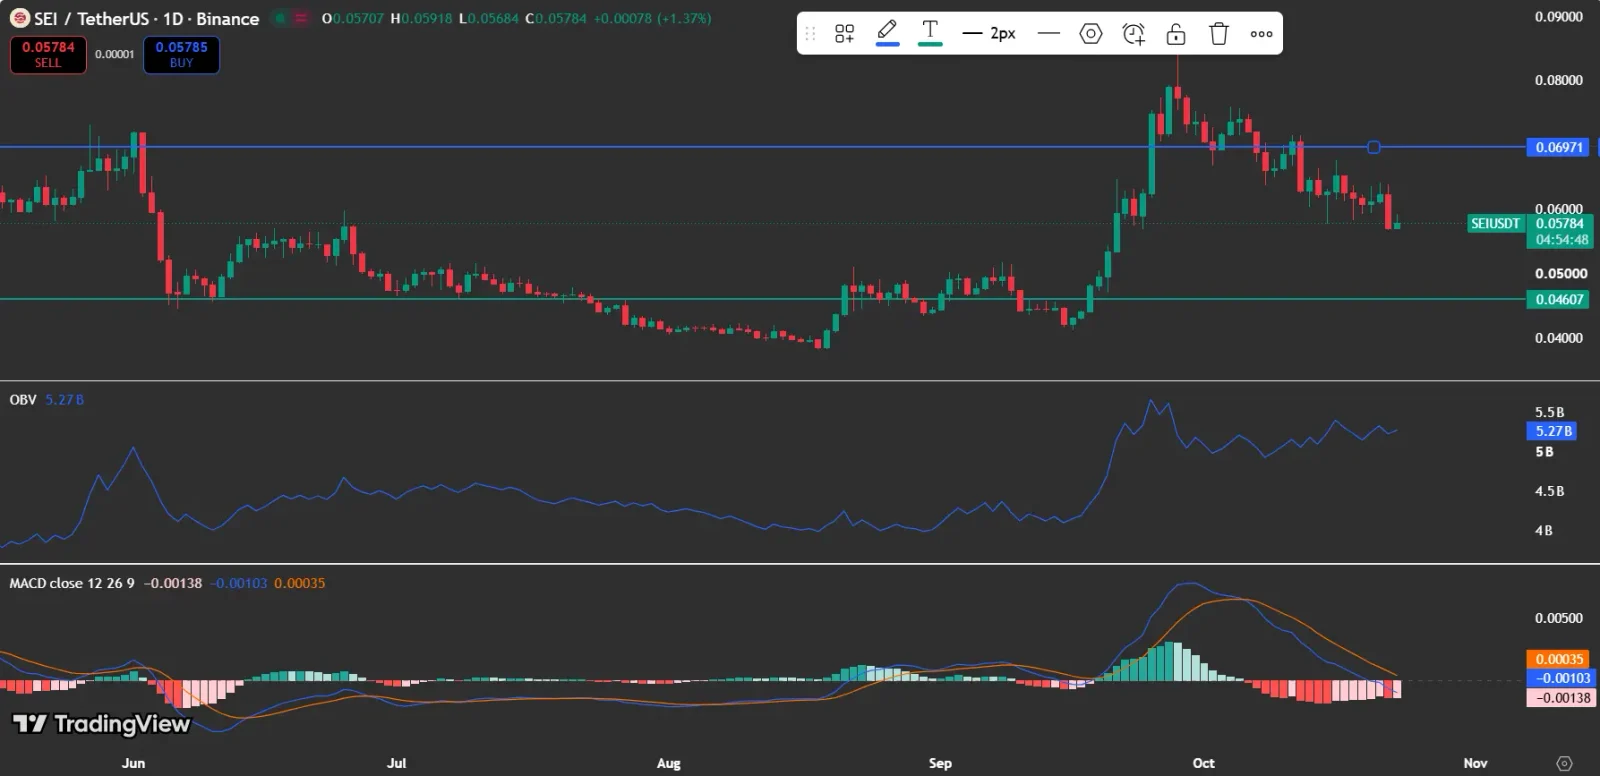The width and height of the screenshot is (1600, 776).
Task: Click the green 0.04607 price label
Action: pyautogui.click(x=1559, y=299)
